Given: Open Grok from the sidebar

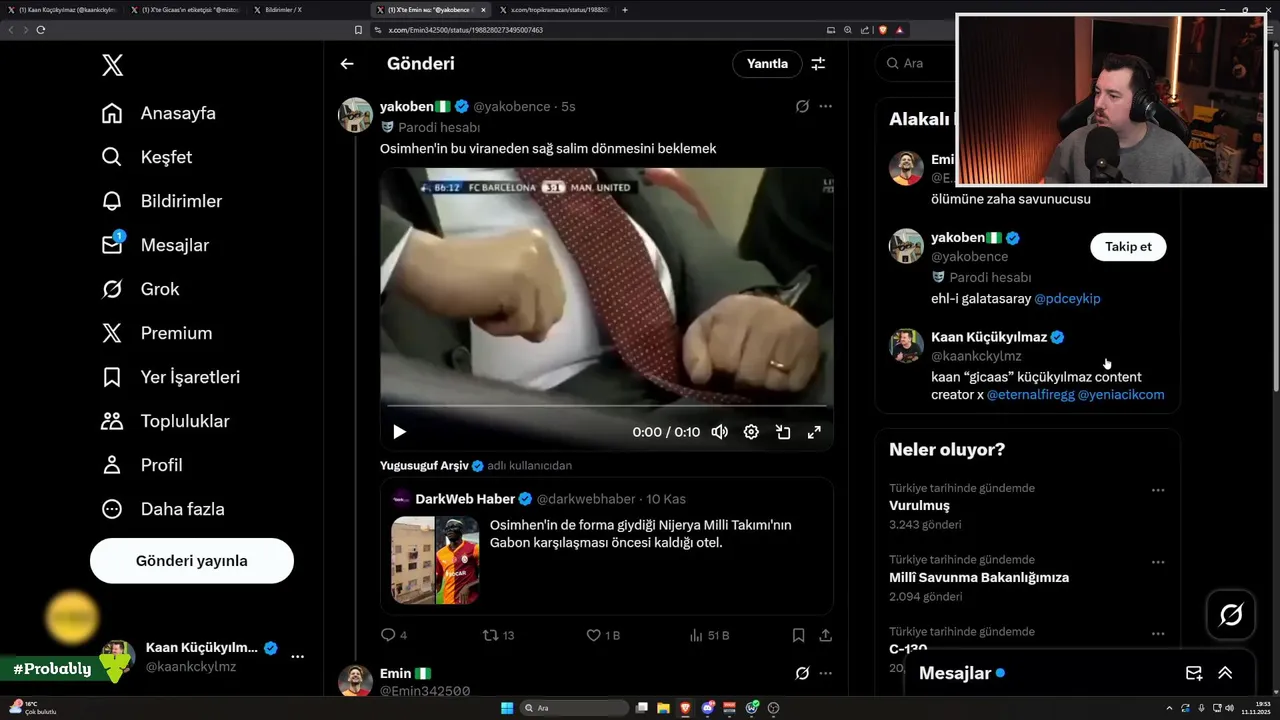Looking at the screenshot, I should click(x=141, y=289).
